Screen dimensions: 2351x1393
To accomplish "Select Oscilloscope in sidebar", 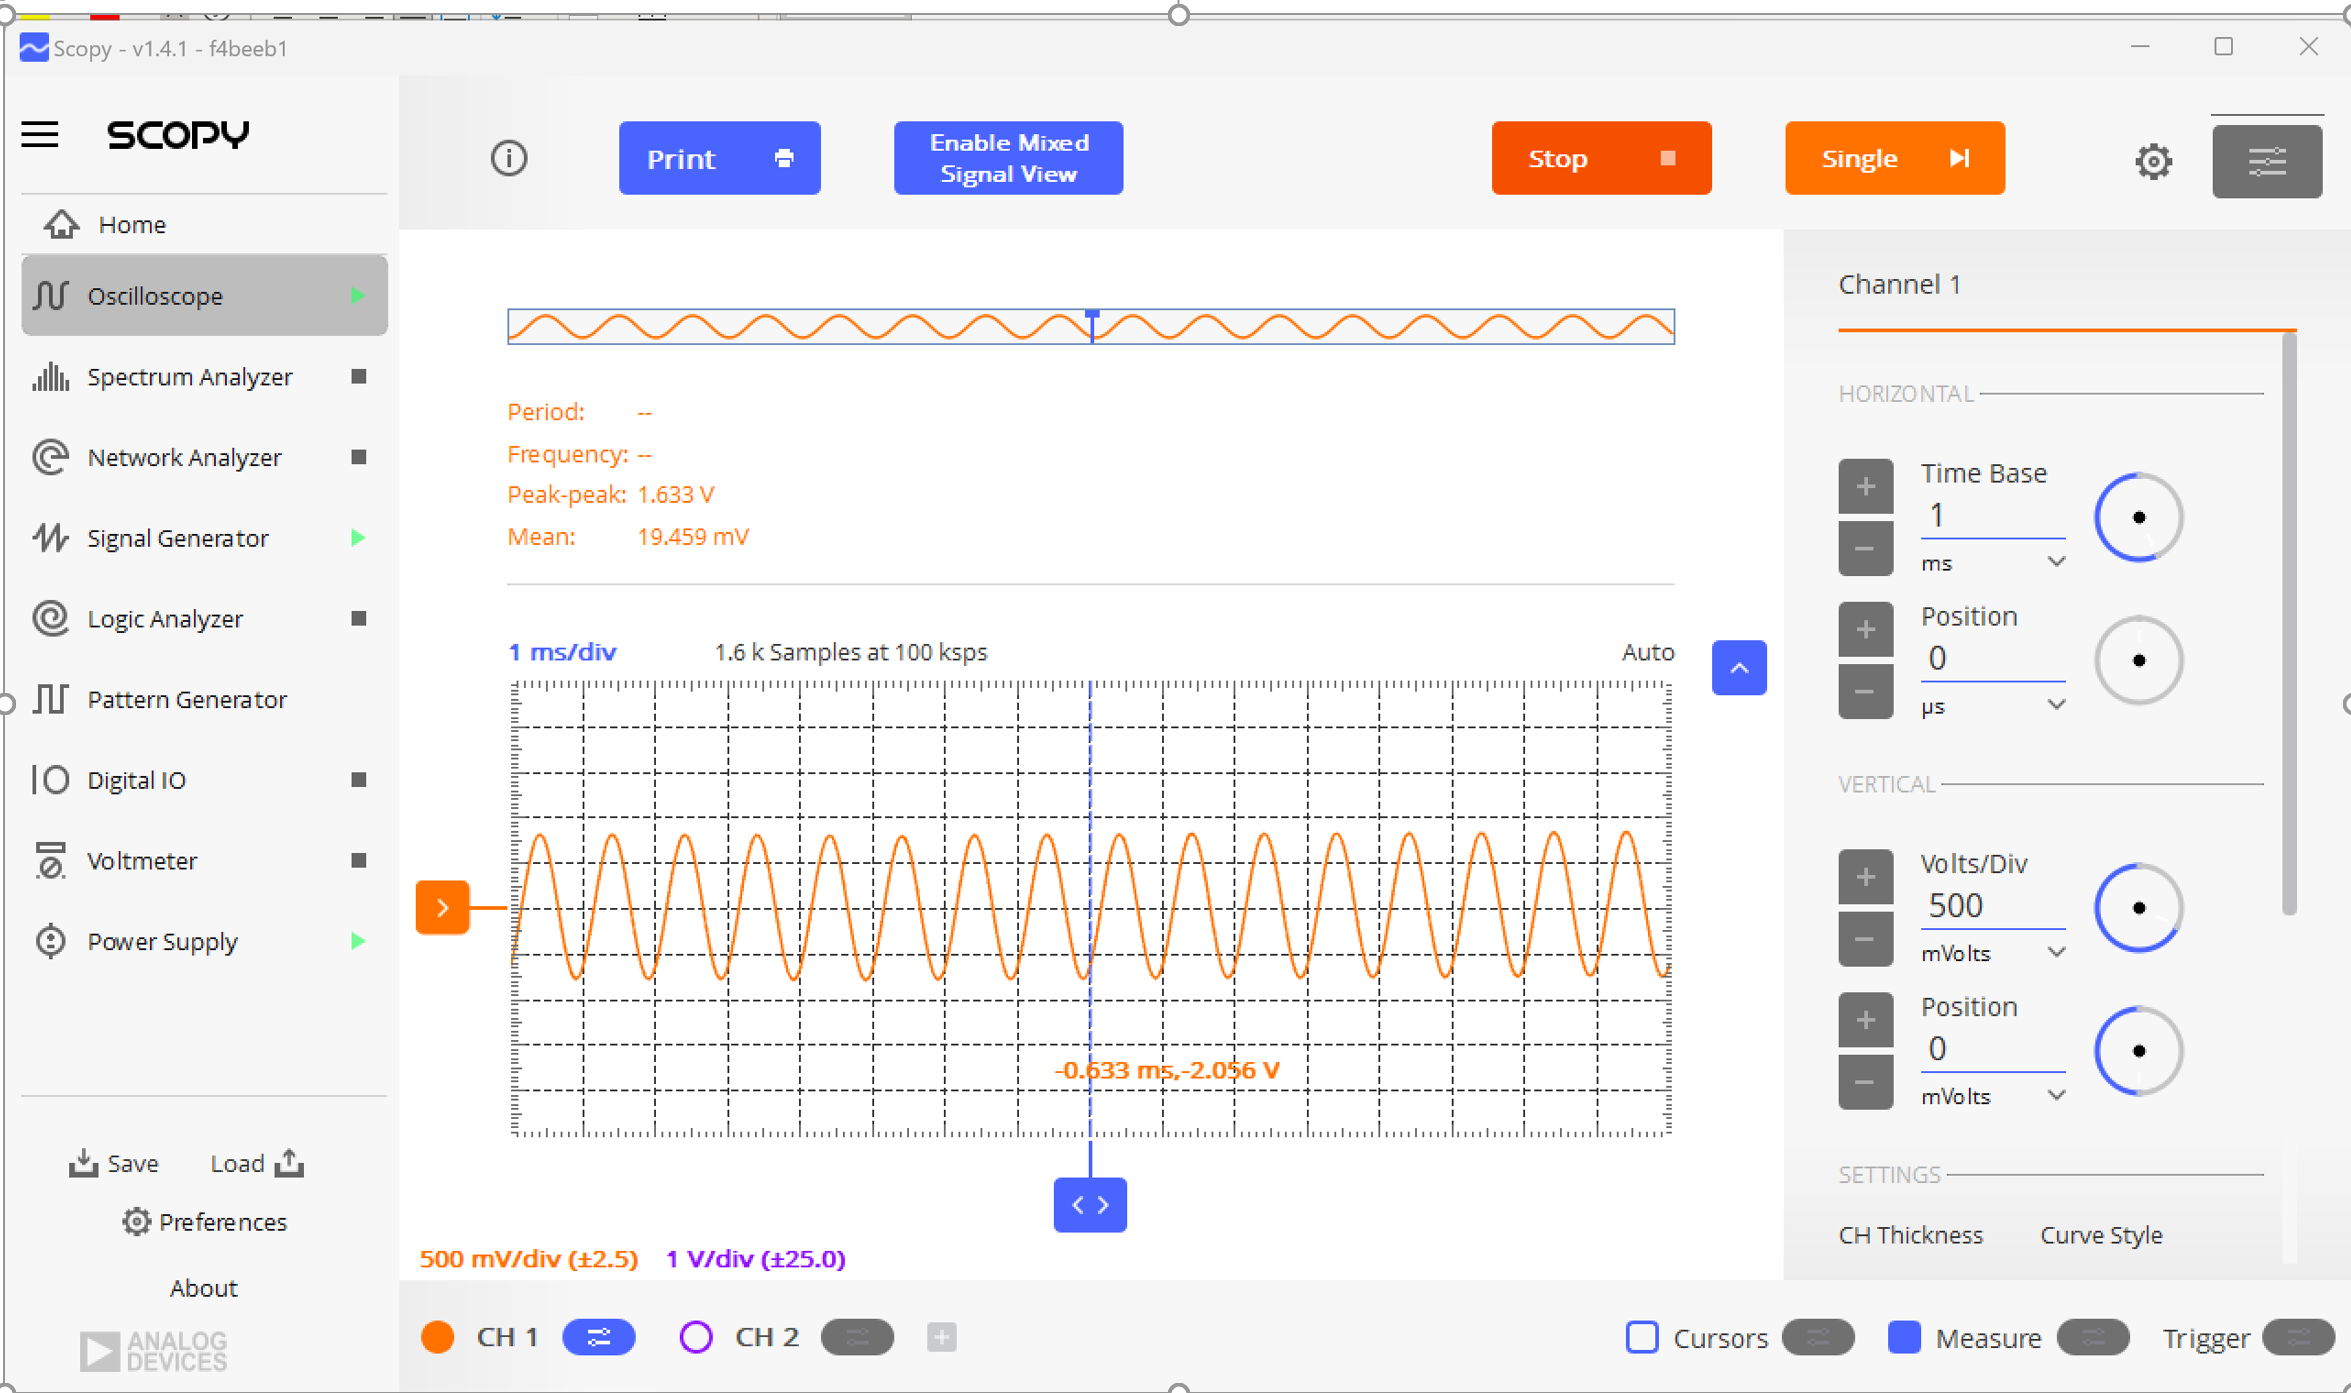I will click(204, 296).
